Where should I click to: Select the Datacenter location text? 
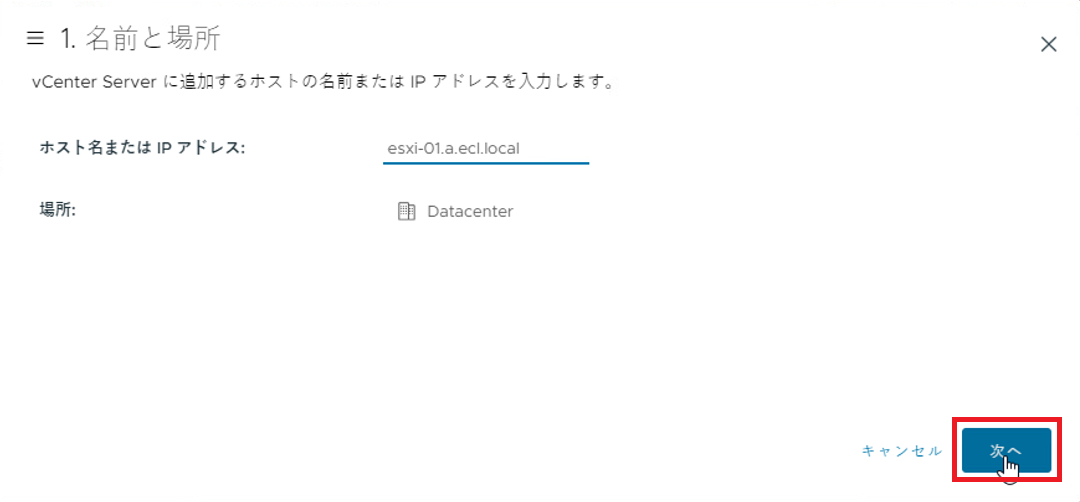click(470, 211)
